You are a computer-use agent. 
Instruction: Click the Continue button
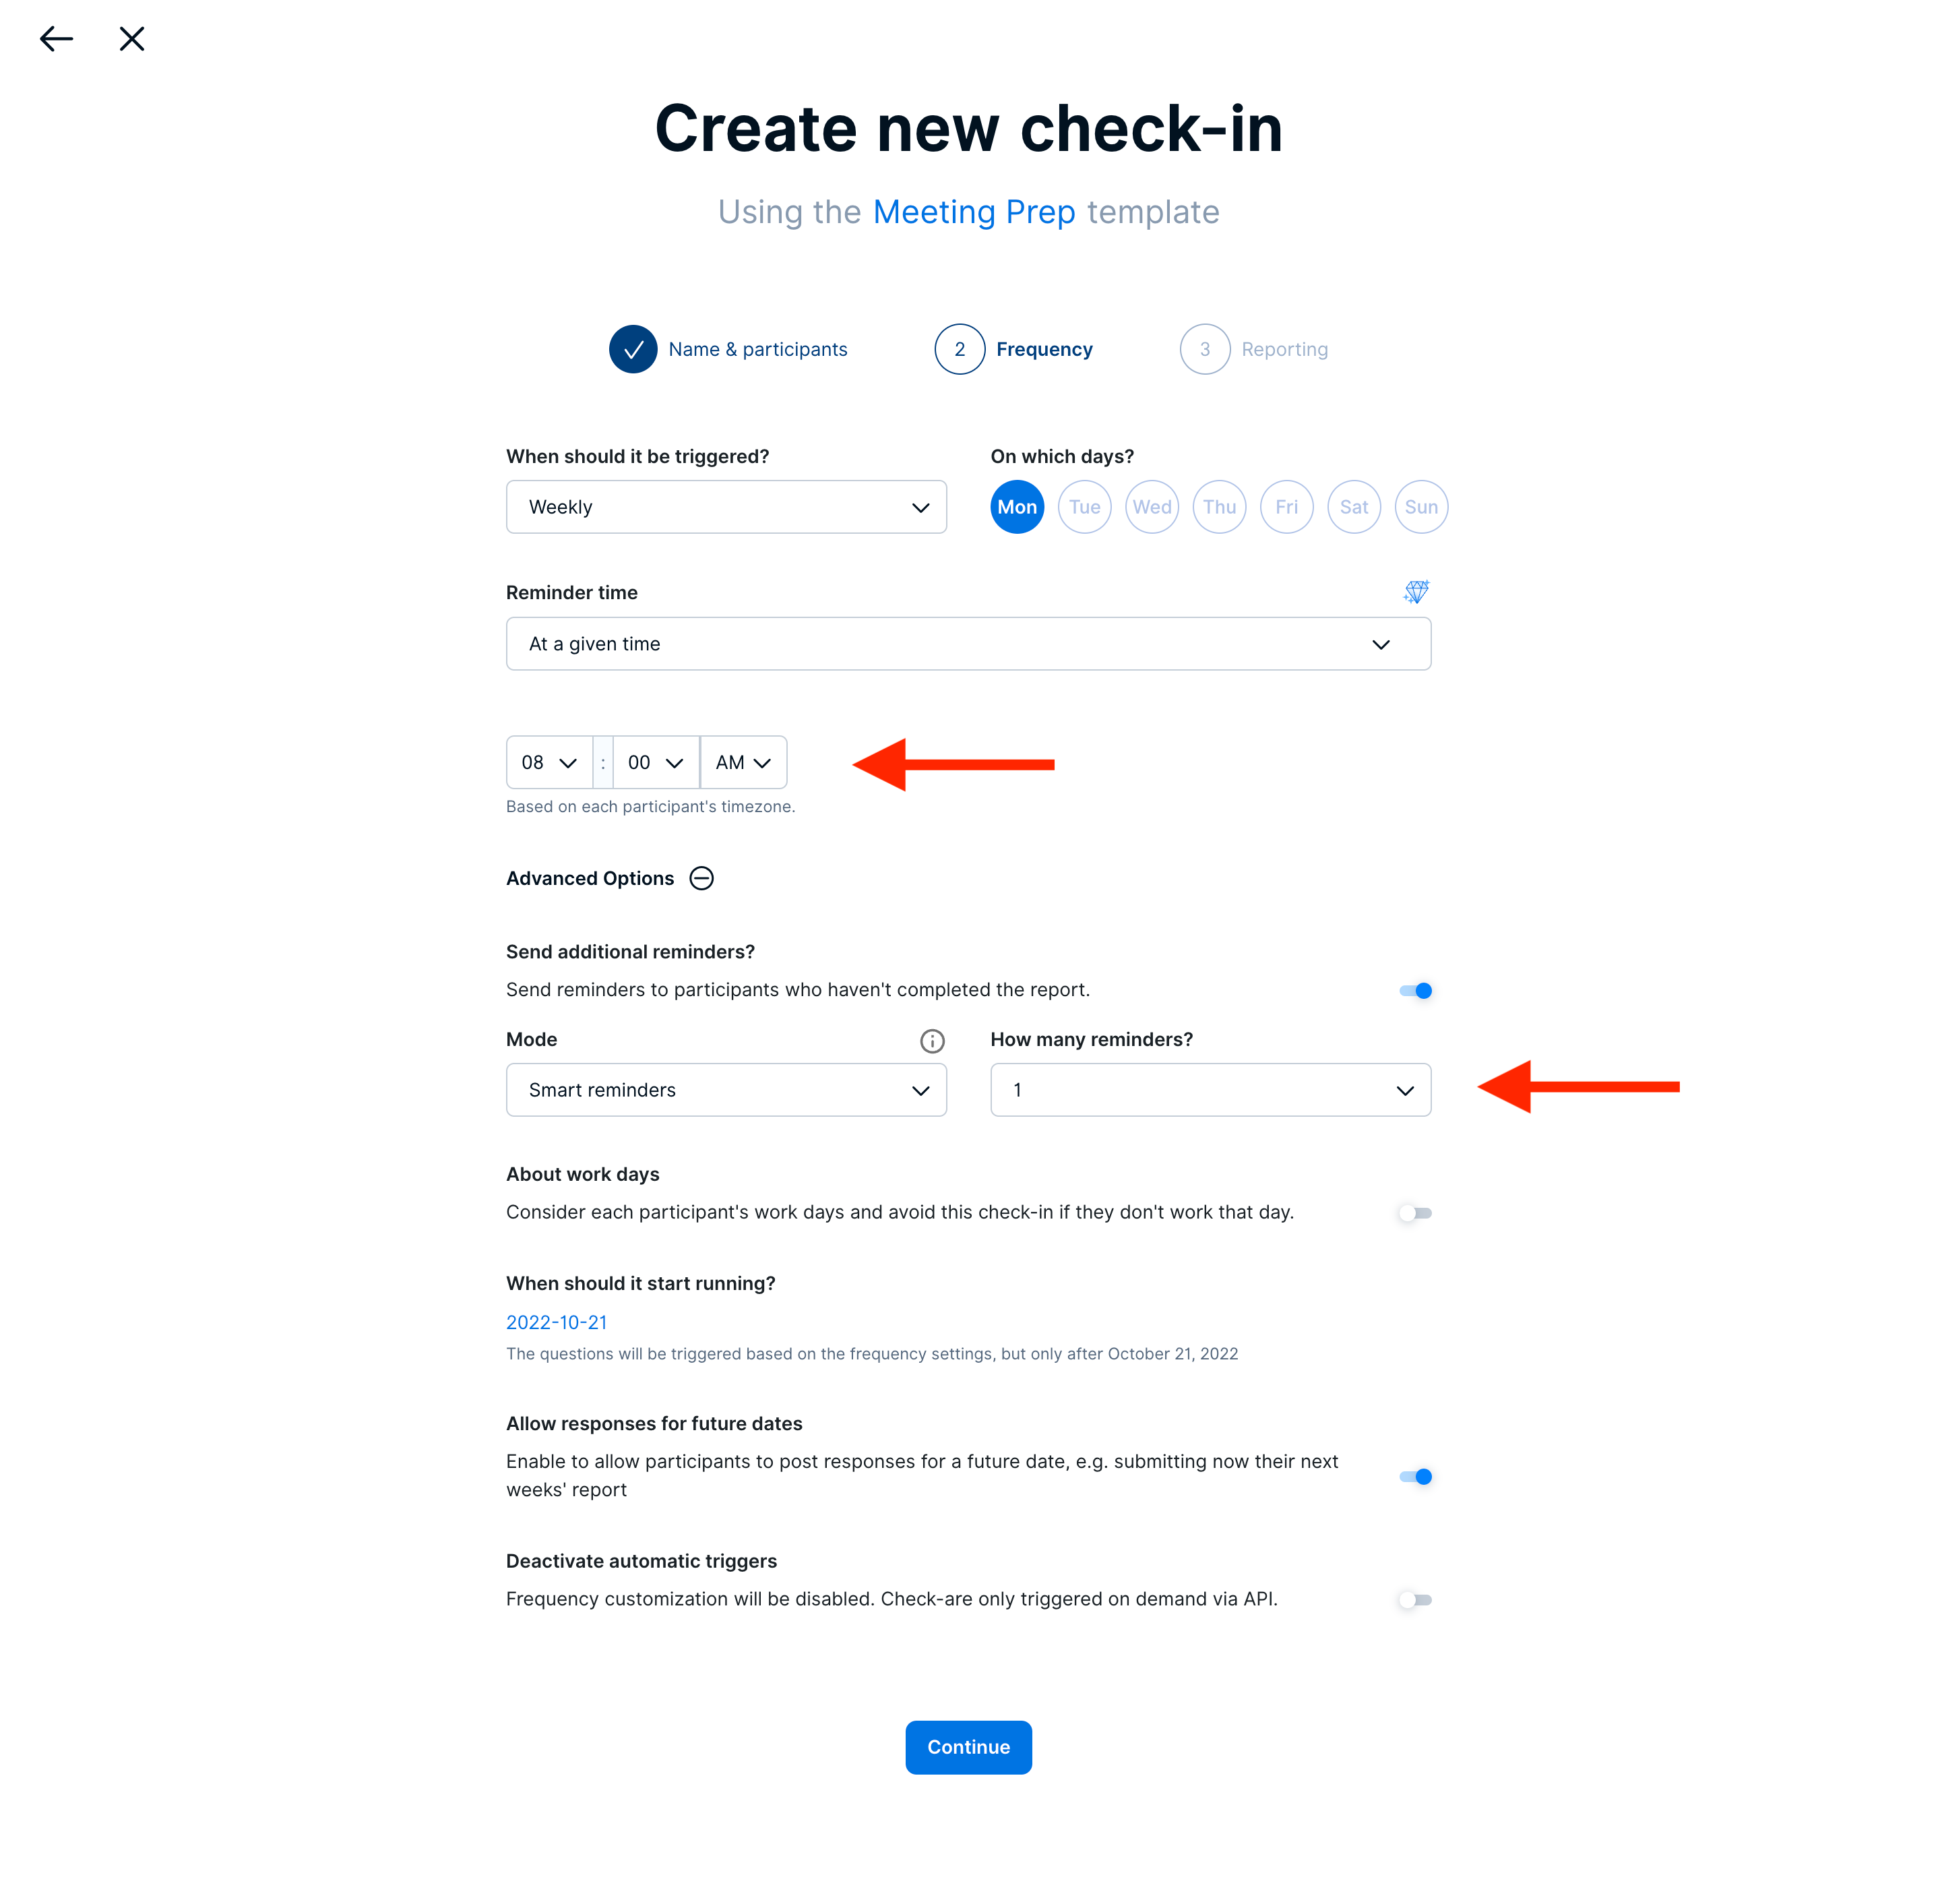(968, 1747)
